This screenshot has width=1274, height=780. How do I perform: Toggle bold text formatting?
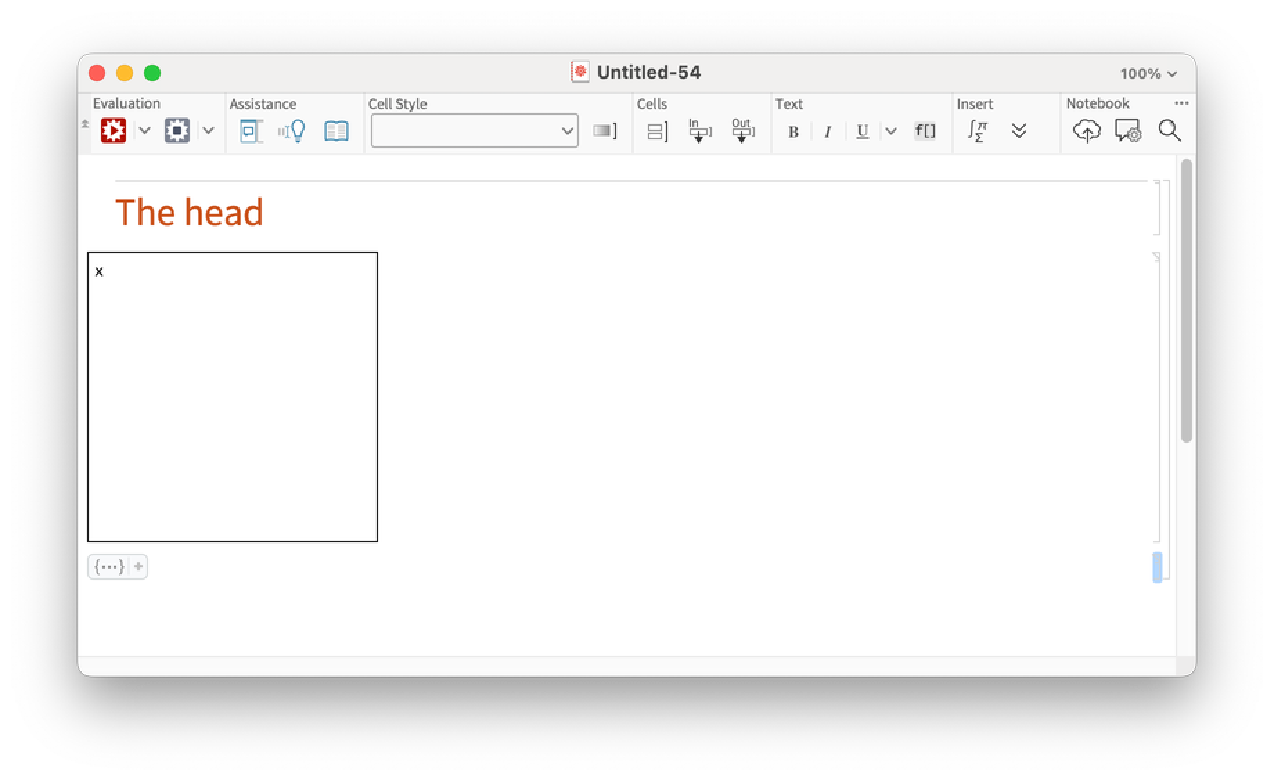pos(793,132)
